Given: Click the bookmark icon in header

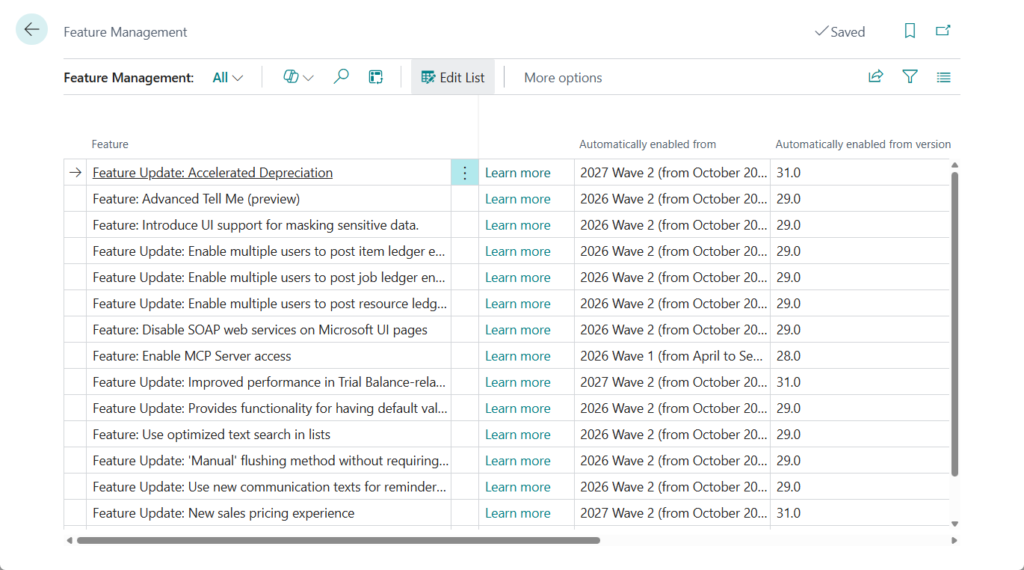Looking at the screenshot, I should point(909,31).
